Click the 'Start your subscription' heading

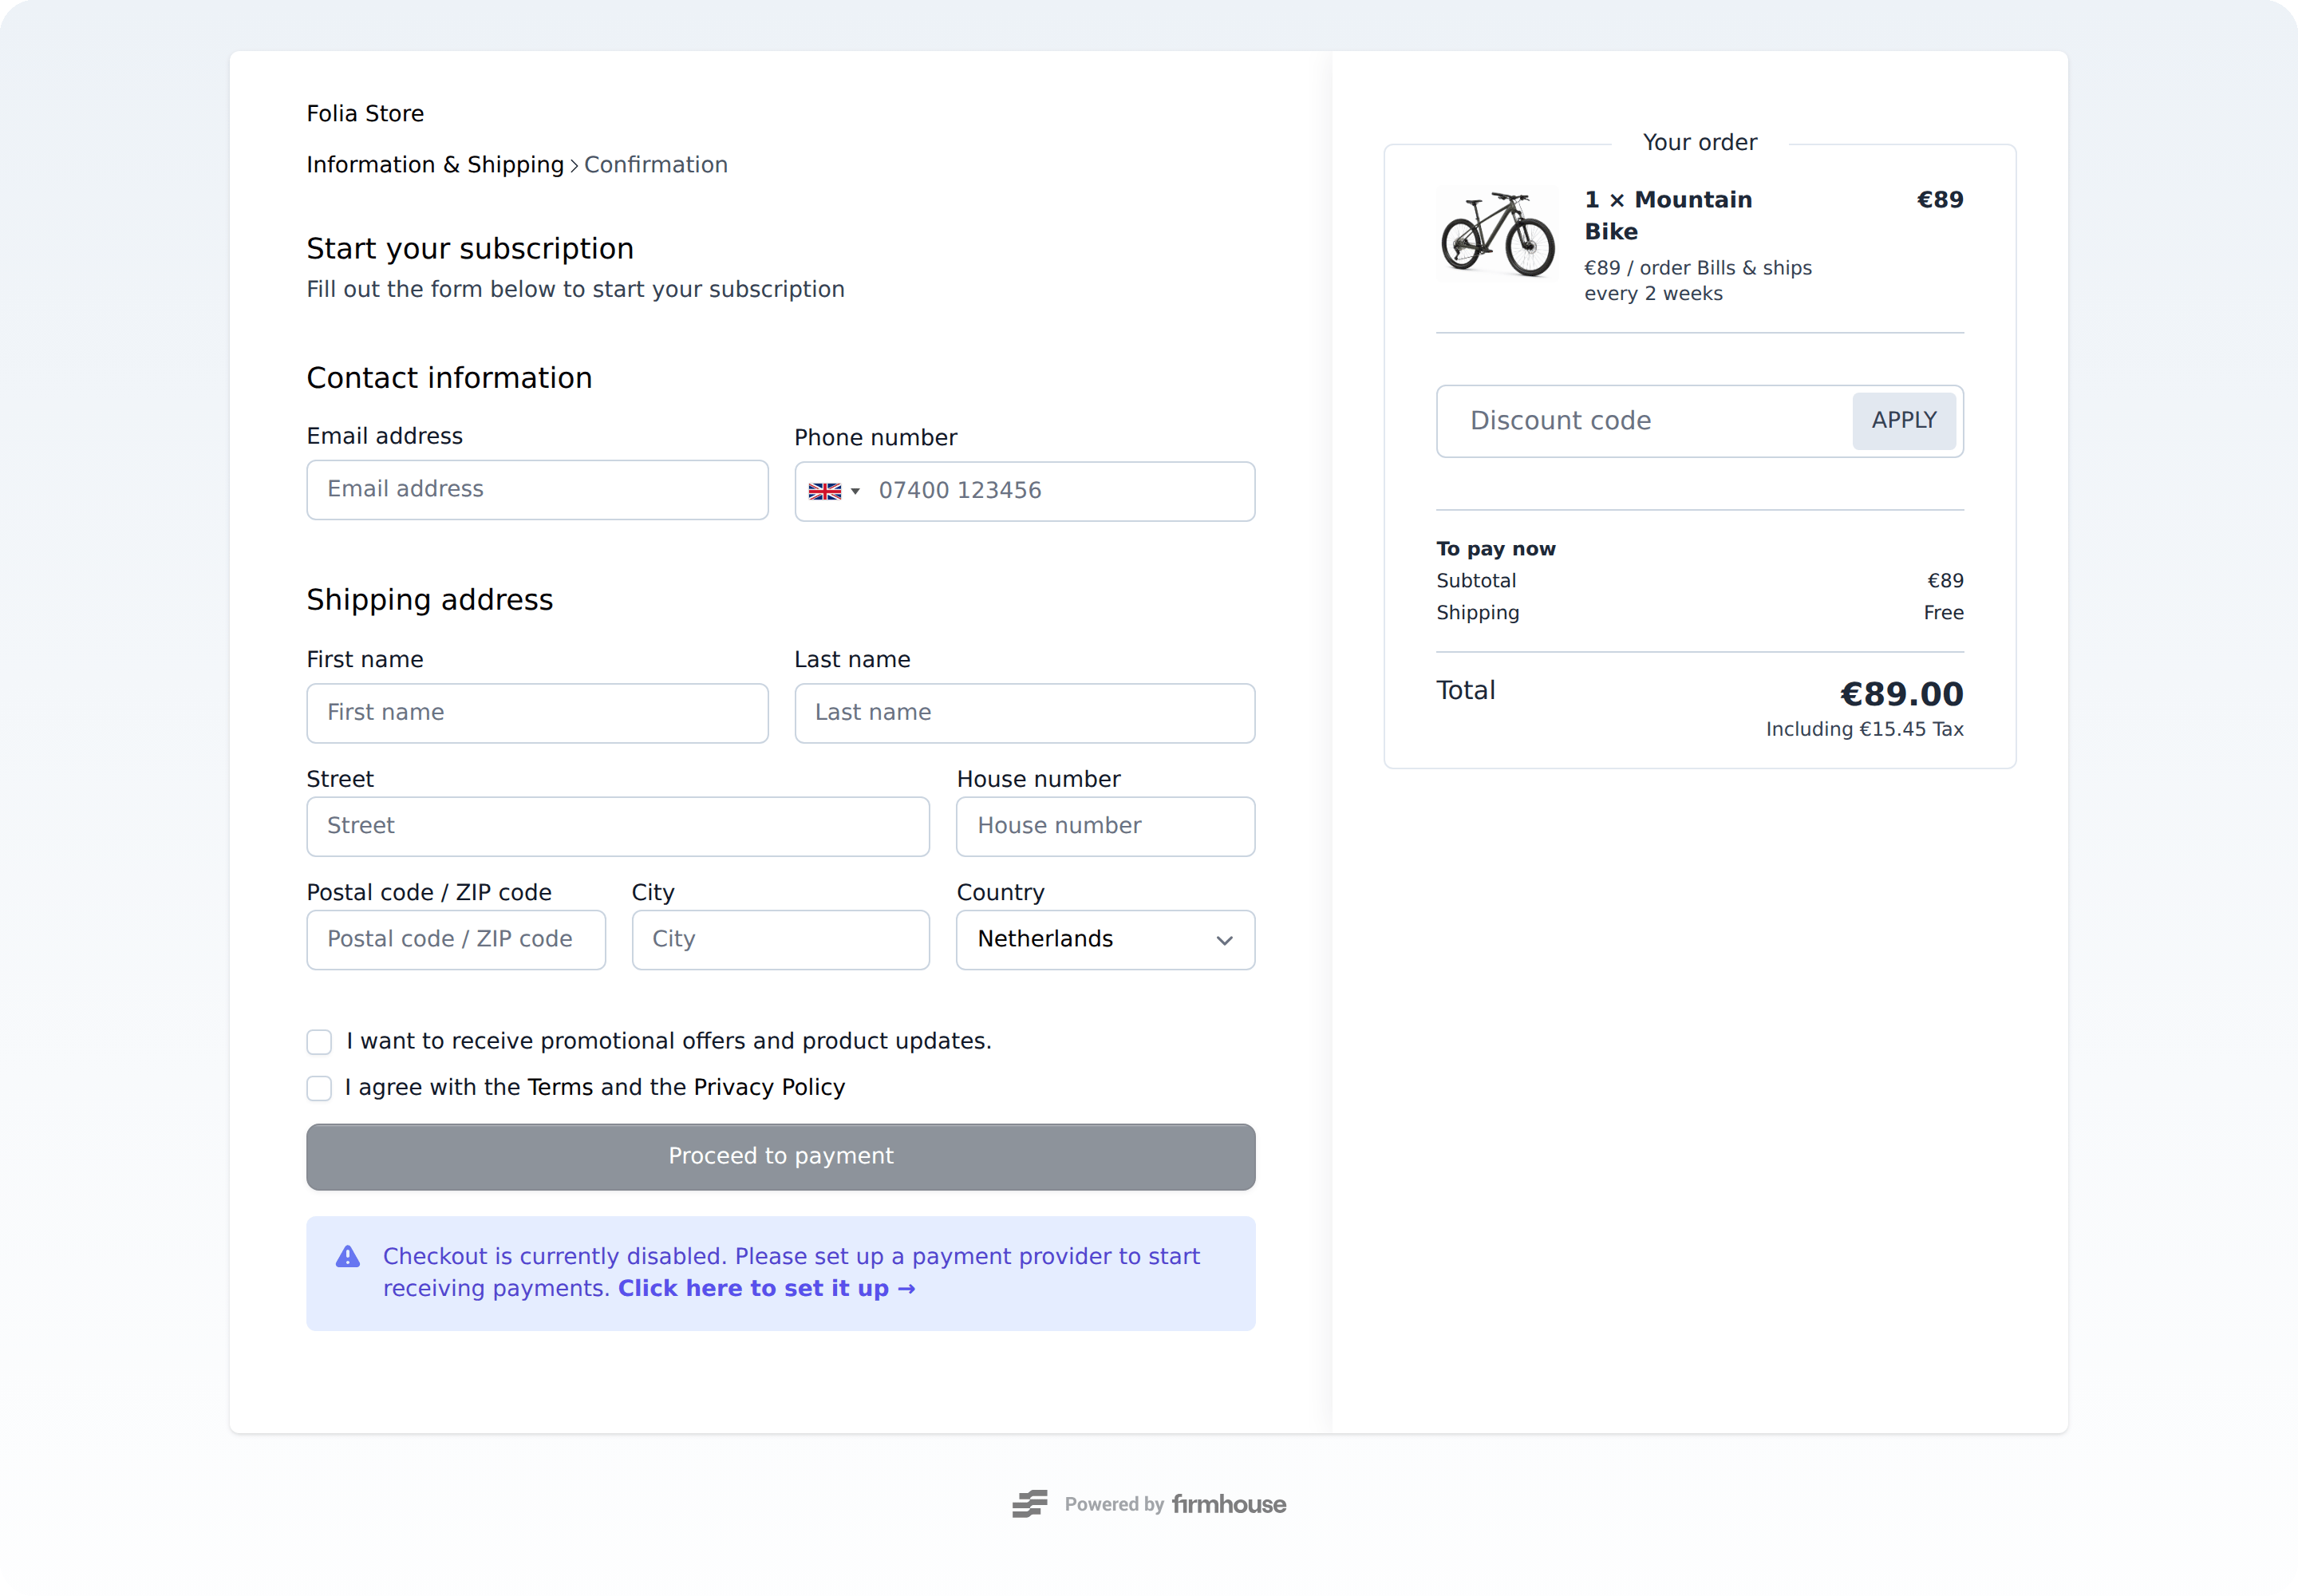pos(470,249)
